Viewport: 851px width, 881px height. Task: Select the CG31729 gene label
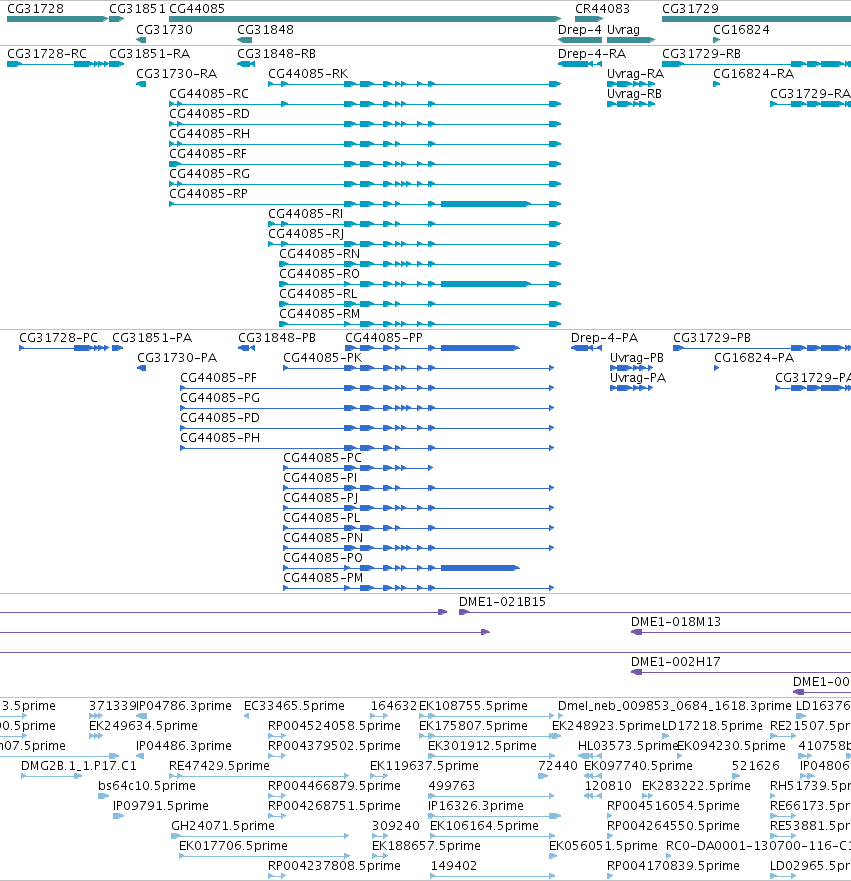pyautogui.click(x=690, y=8)
